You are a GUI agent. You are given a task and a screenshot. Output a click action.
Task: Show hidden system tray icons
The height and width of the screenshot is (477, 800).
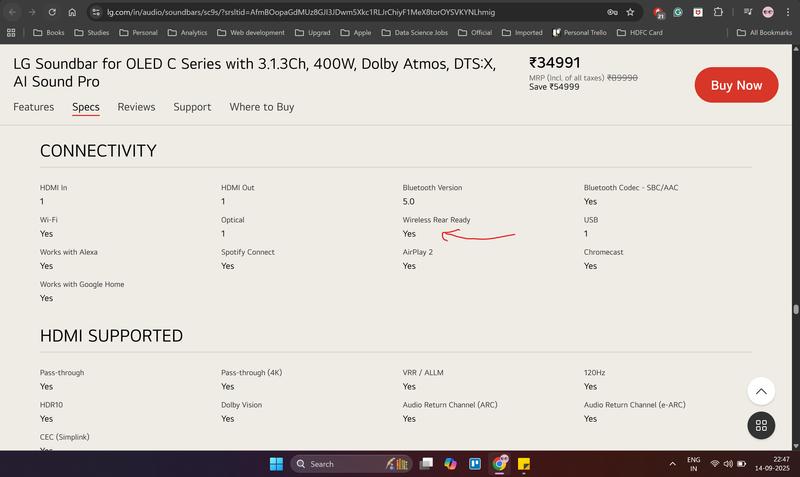[672, 464]
